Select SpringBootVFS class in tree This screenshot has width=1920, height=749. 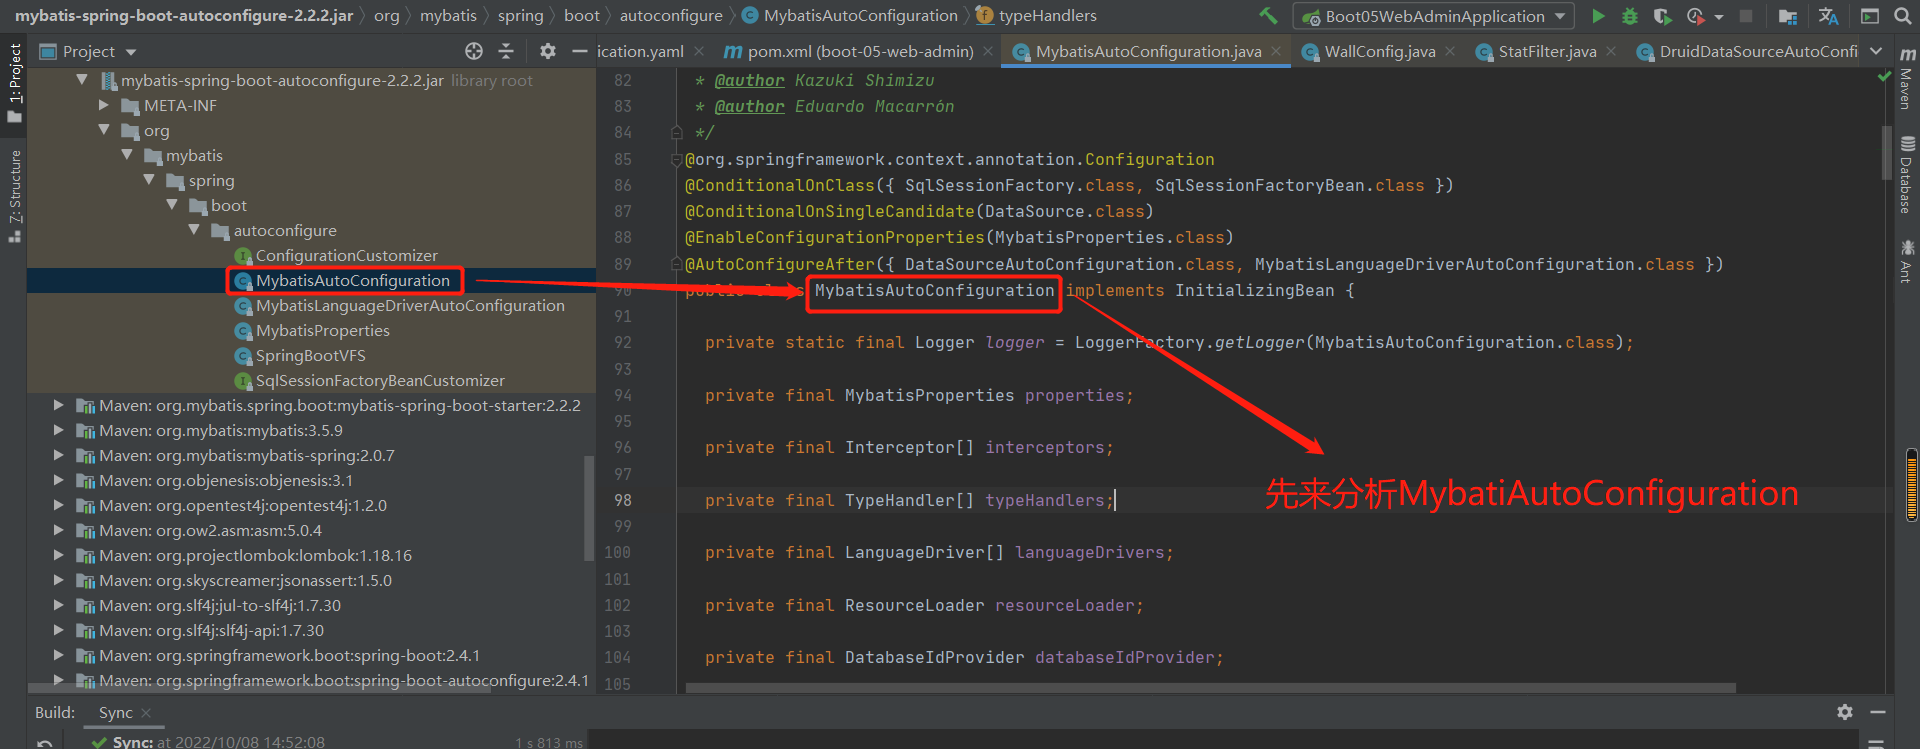(310, 355)
